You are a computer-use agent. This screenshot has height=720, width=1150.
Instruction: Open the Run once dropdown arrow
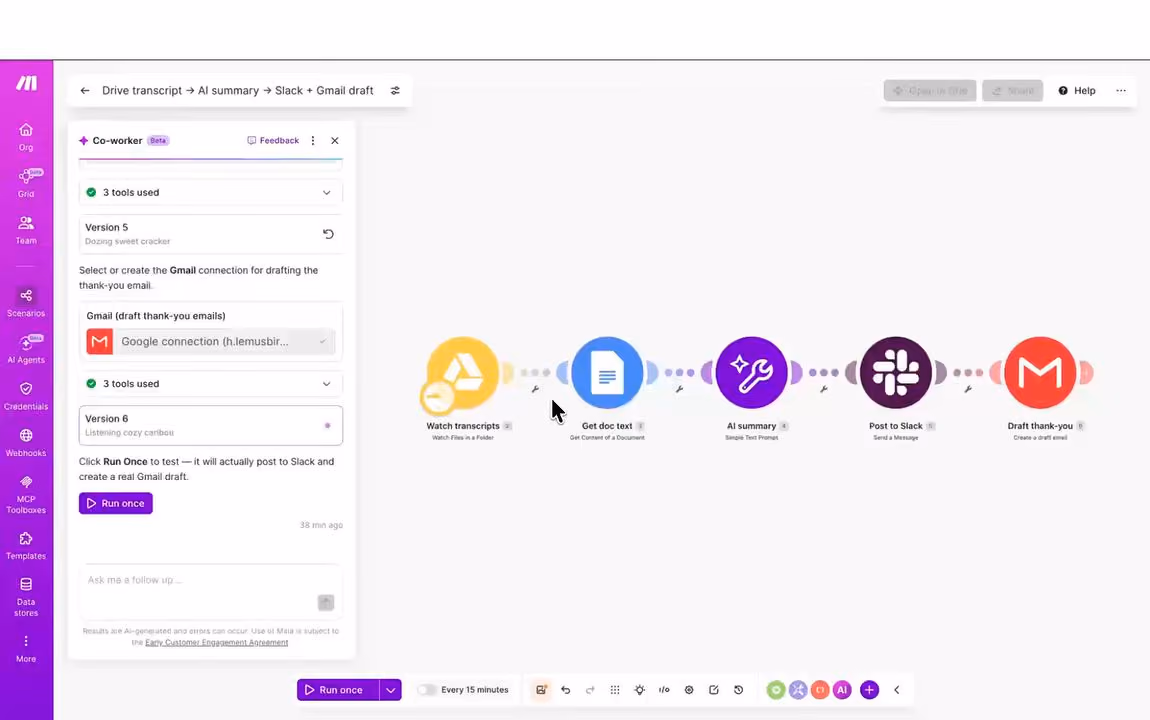(x=390, y=689)
